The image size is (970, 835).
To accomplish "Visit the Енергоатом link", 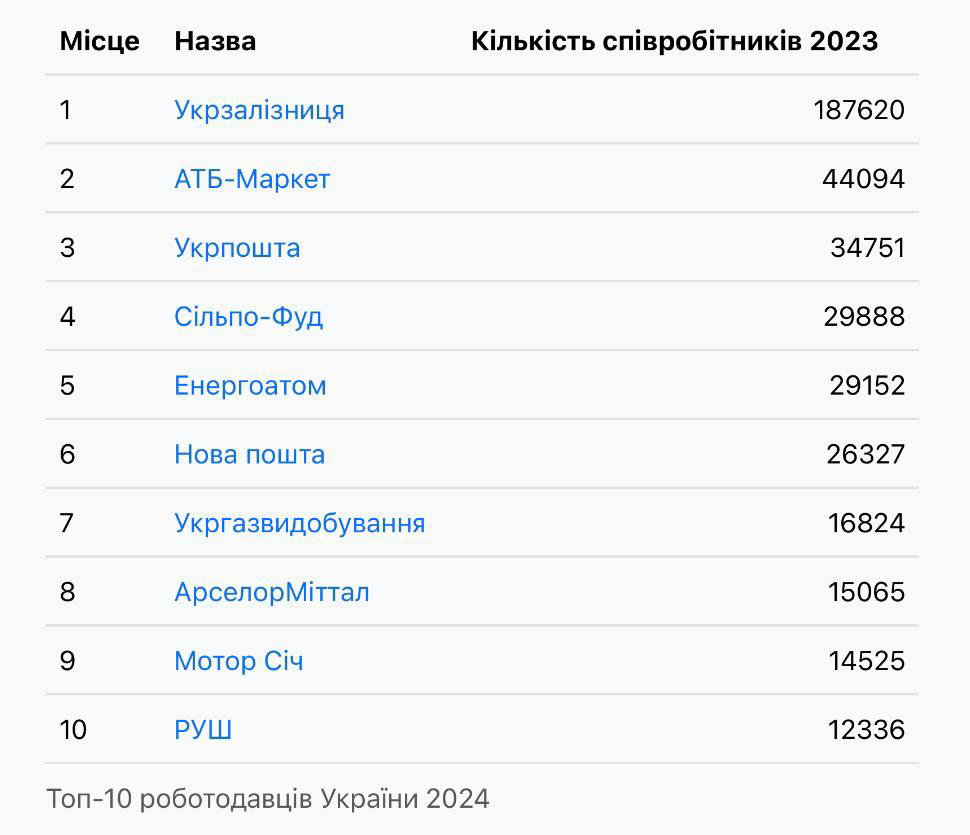I will coord(250,386).
